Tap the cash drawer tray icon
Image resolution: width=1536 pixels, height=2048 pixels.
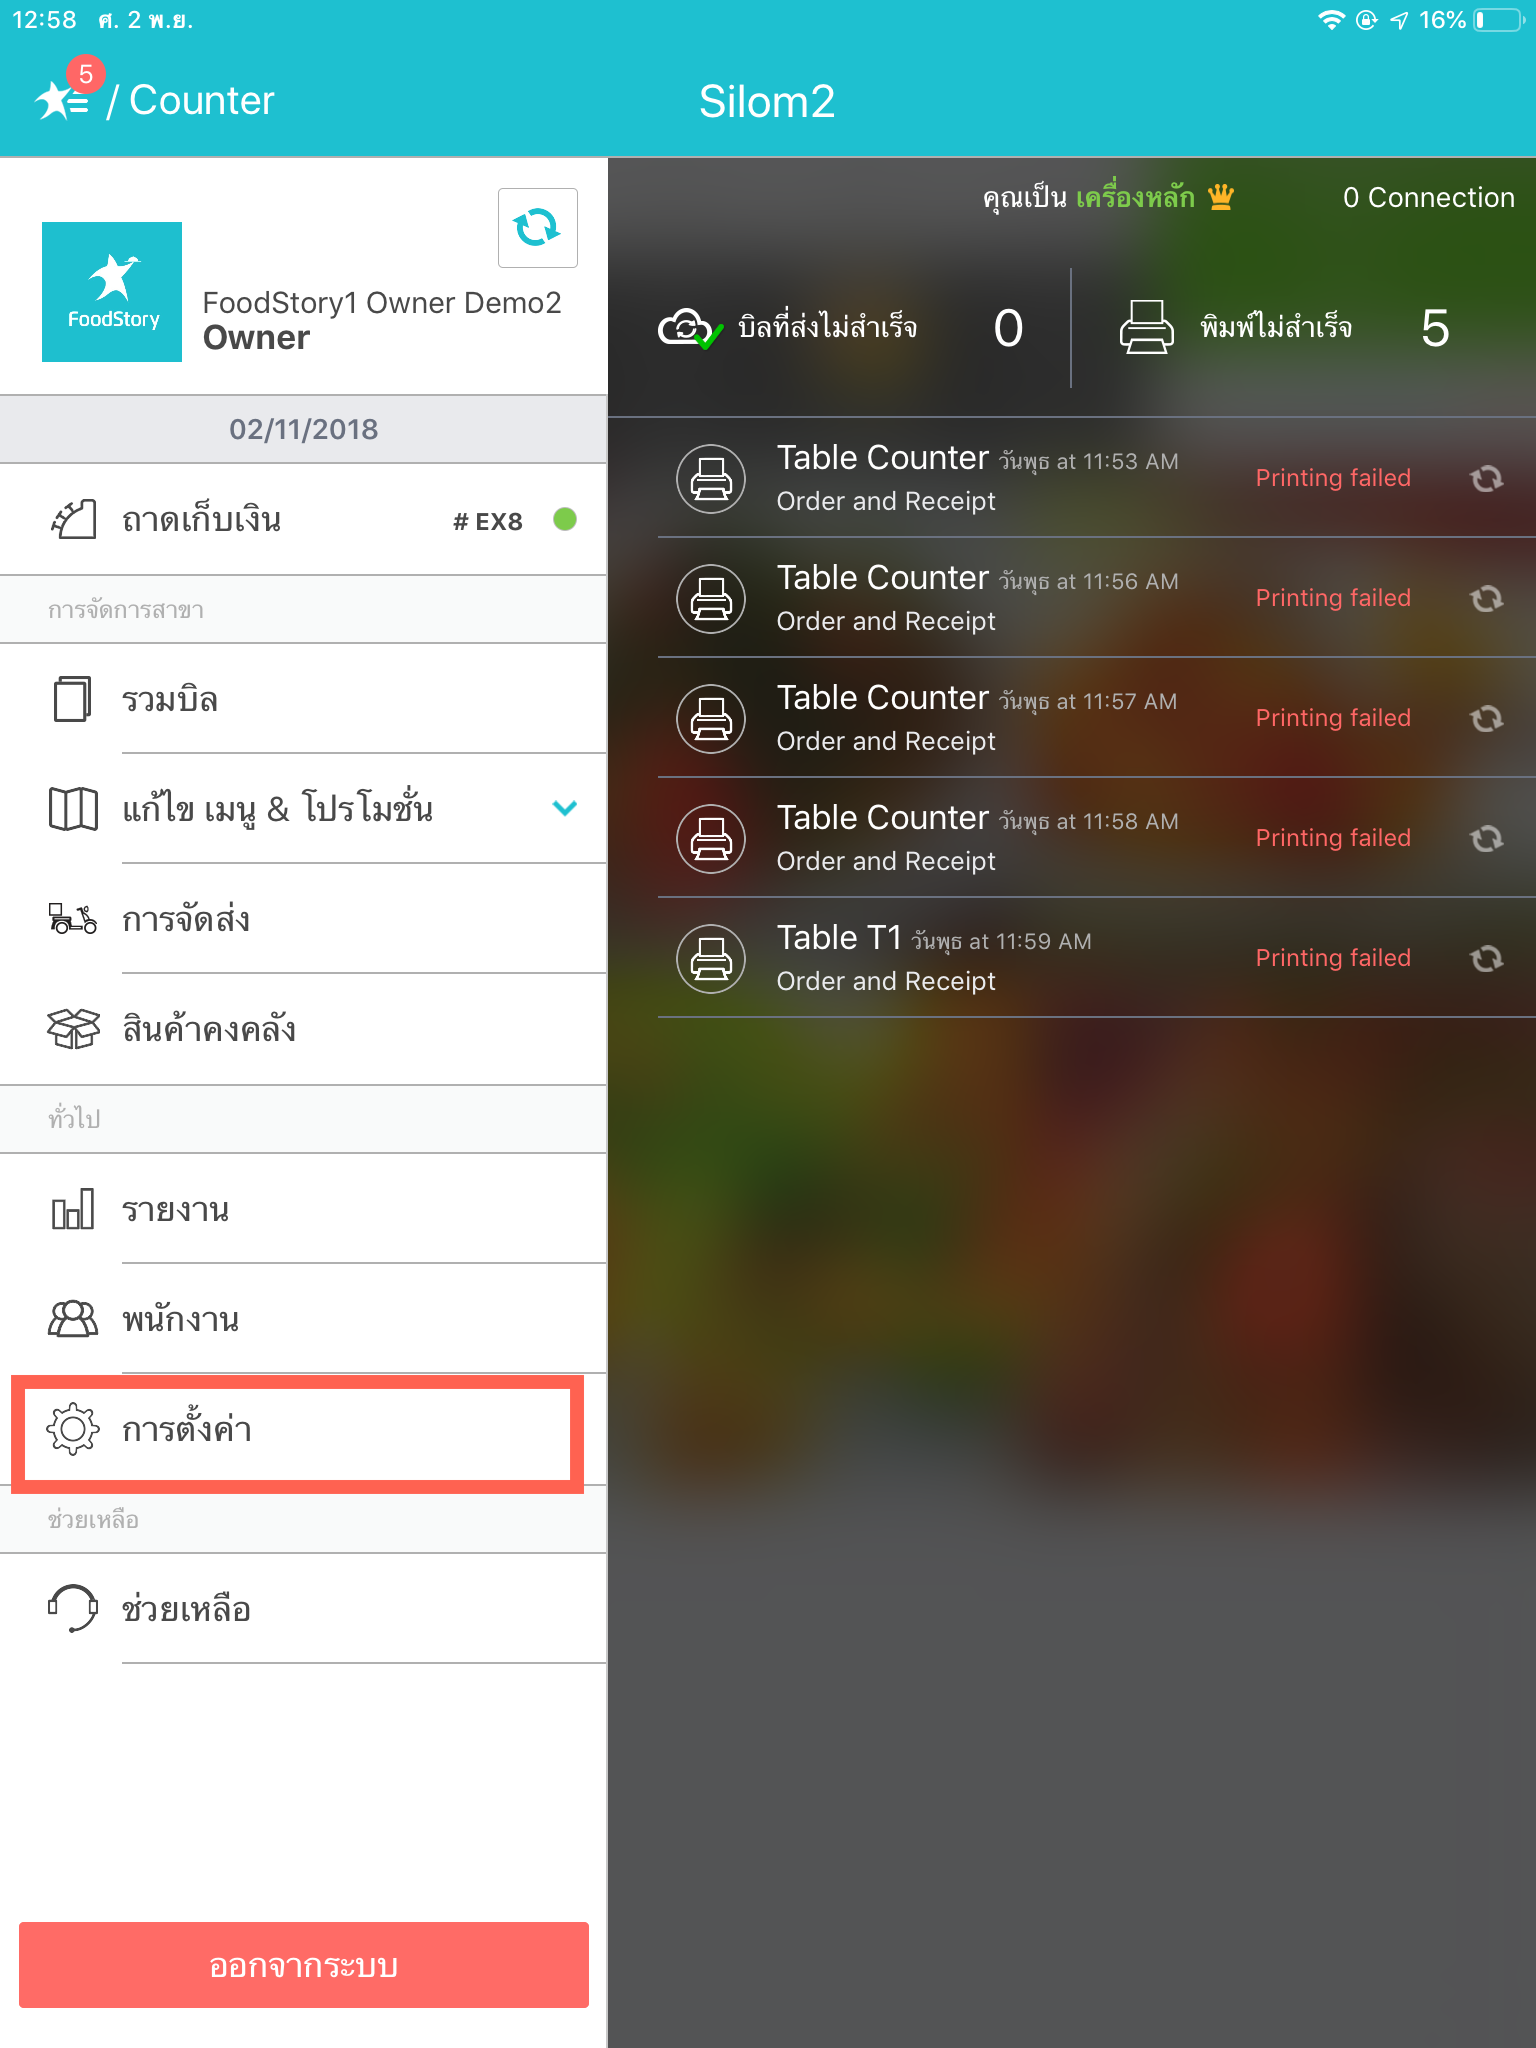point(73,520)
